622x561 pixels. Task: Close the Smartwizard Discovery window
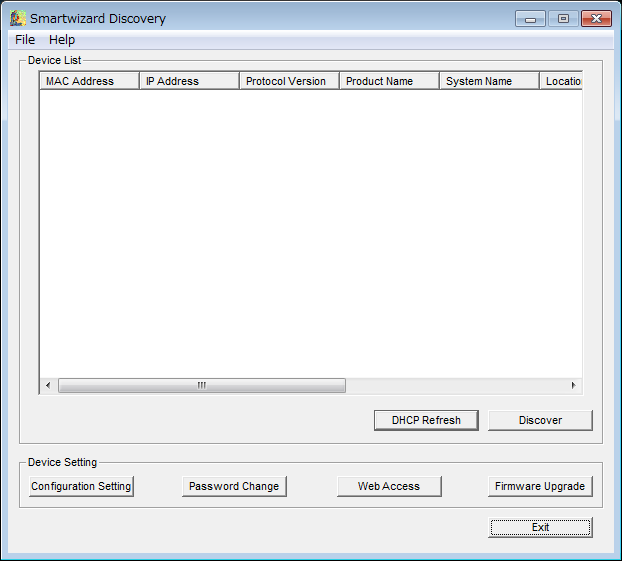596,19
